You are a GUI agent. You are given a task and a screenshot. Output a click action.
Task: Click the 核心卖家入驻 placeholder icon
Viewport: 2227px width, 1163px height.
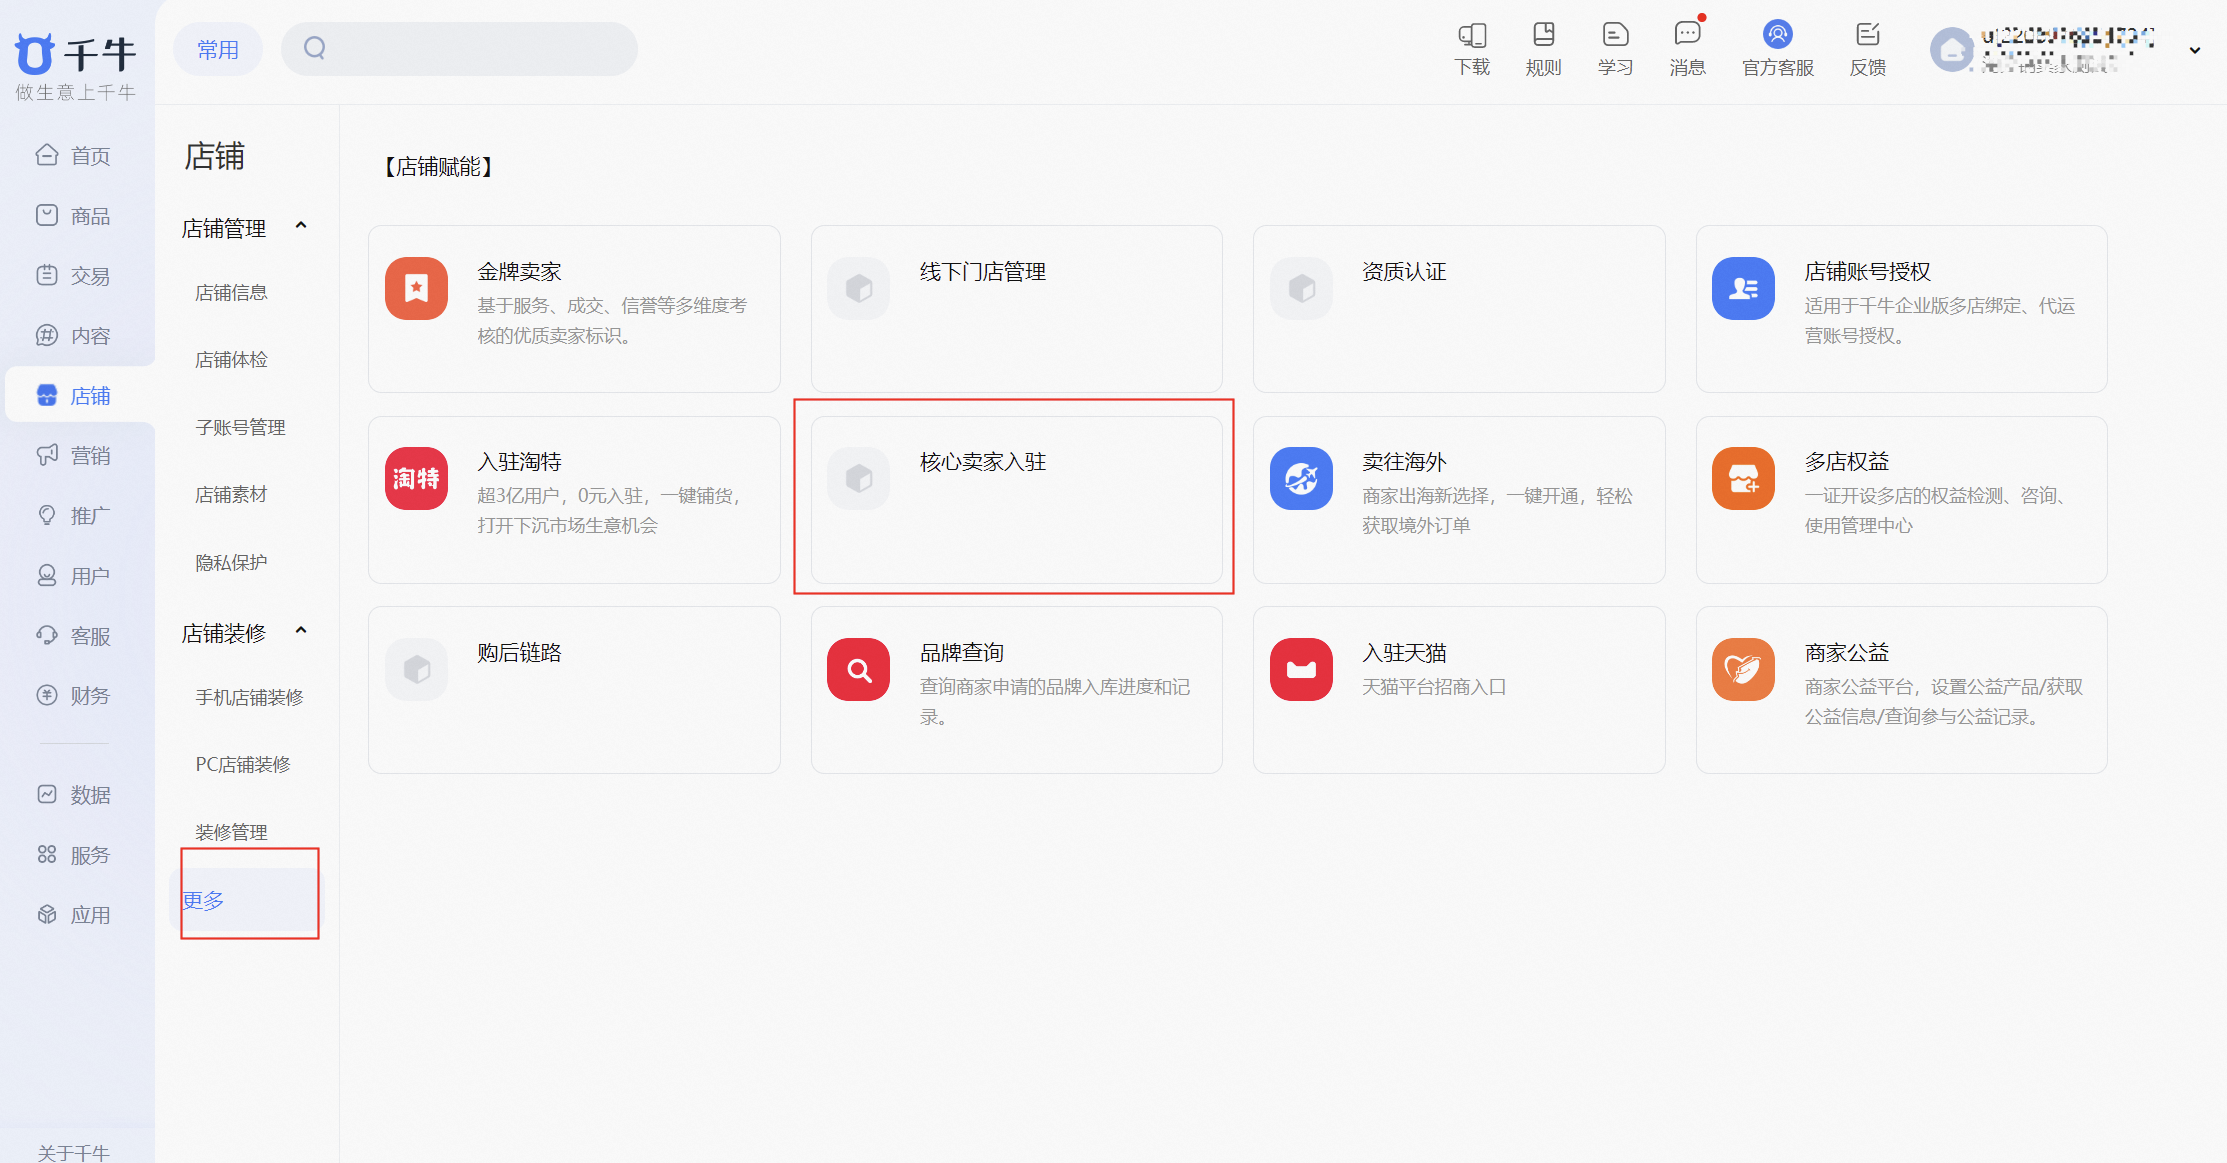[859, 479]
